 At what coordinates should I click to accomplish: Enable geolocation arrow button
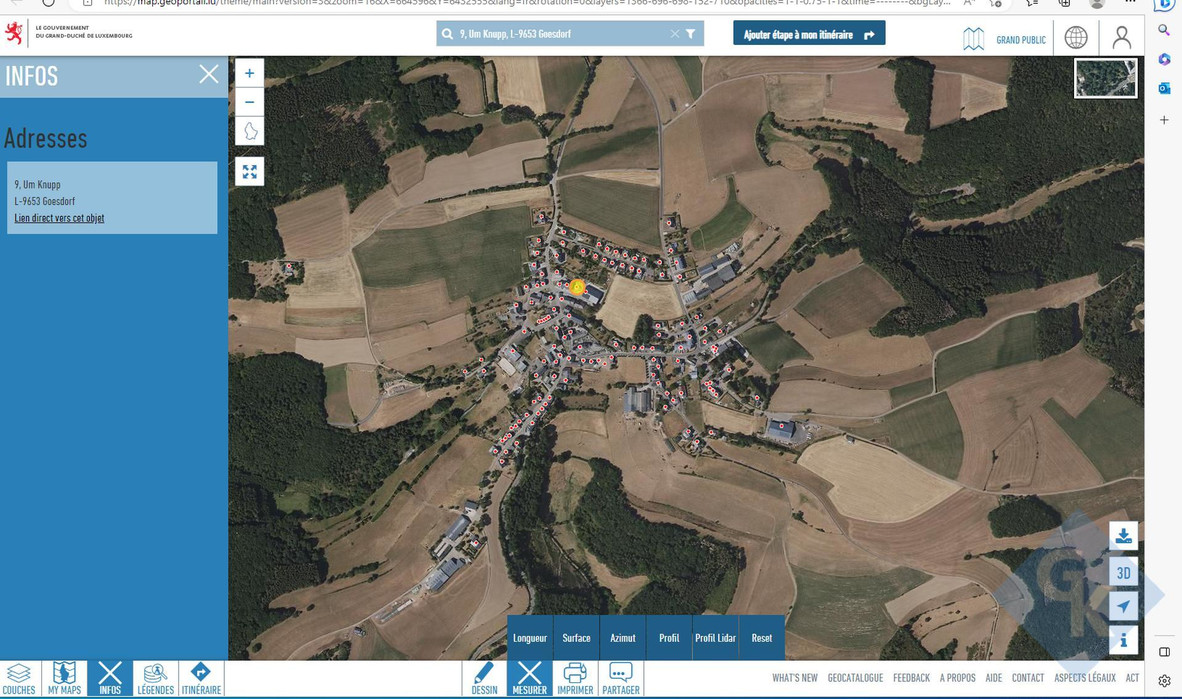(x=1123, y=606)
